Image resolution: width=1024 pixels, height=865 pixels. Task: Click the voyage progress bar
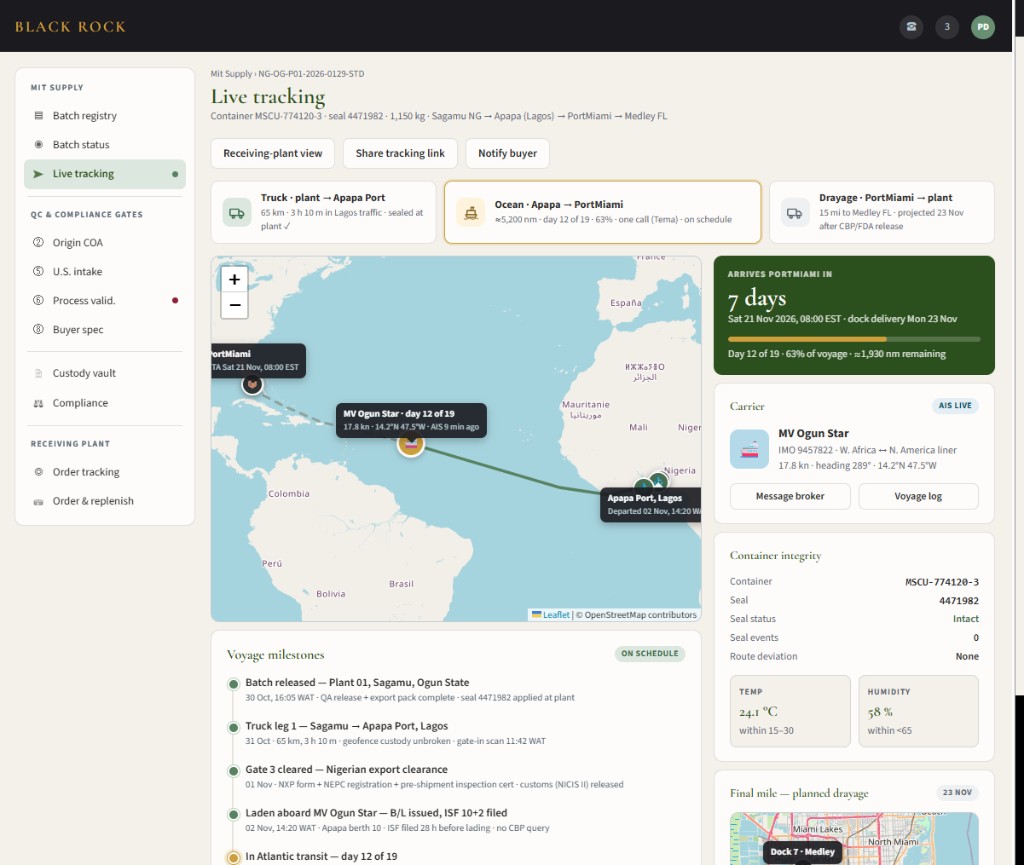(x=854, y=339)
